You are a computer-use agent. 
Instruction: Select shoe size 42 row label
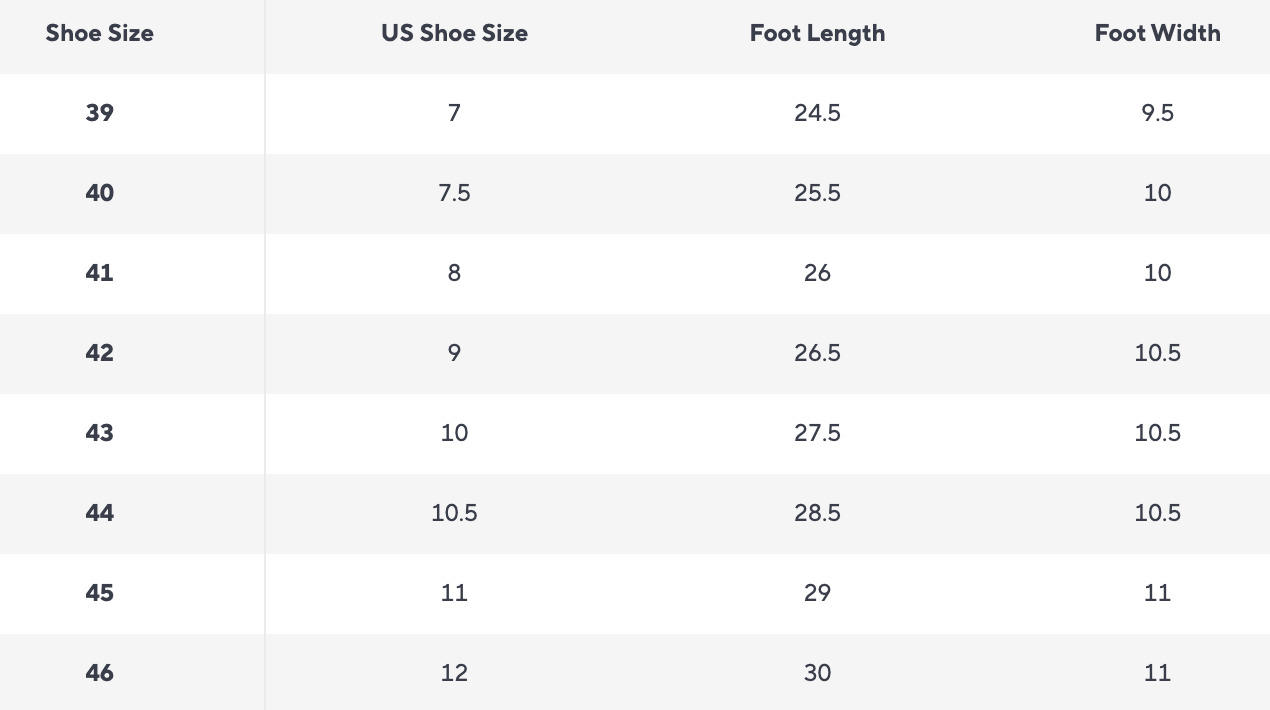100,353
